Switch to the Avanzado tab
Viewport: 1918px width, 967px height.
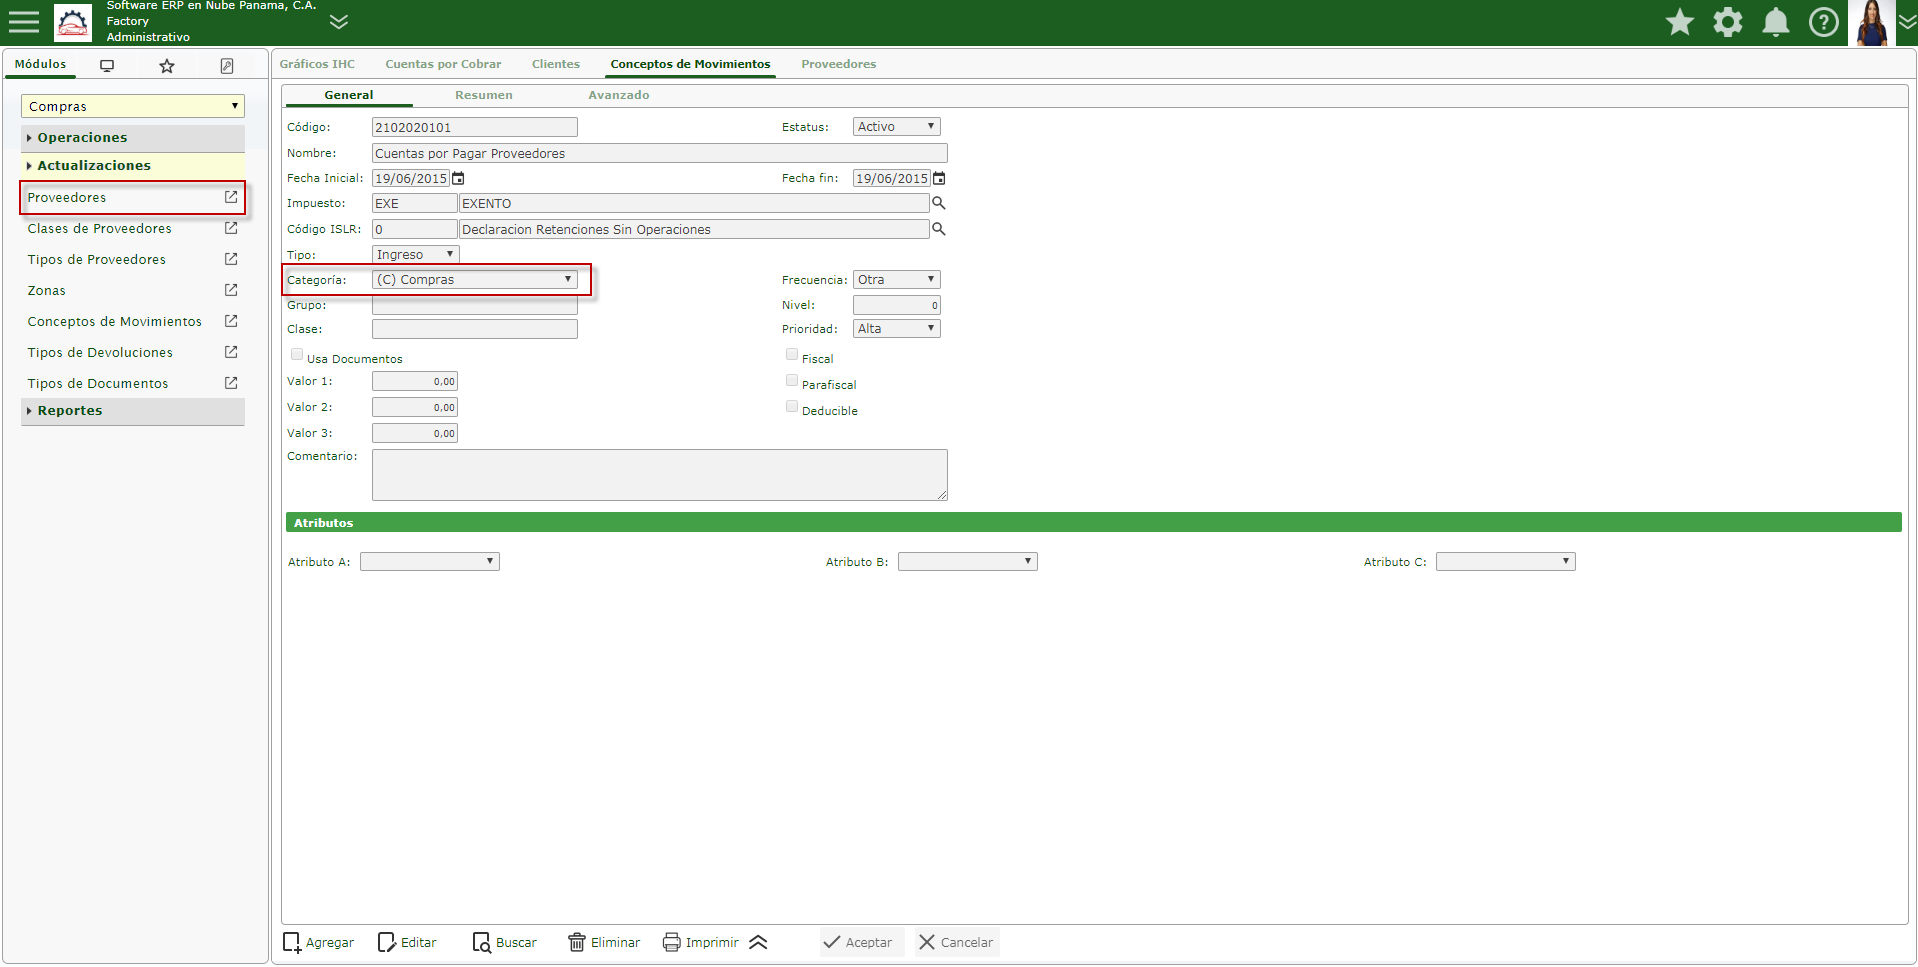(x=618, y=95)
